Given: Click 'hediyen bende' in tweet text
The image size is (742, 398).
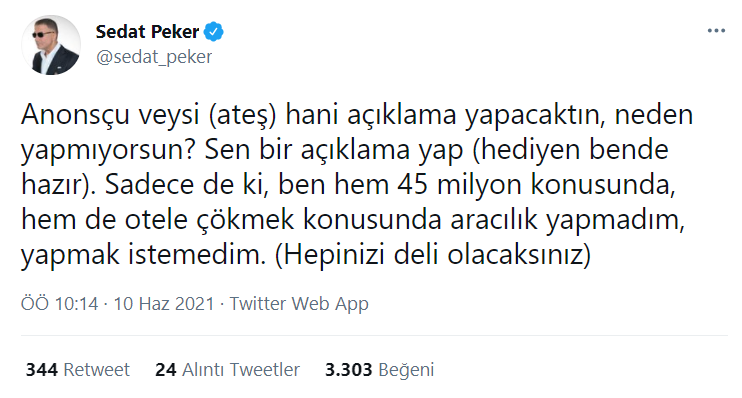Looking at the screenshot, I should (574, 150).
